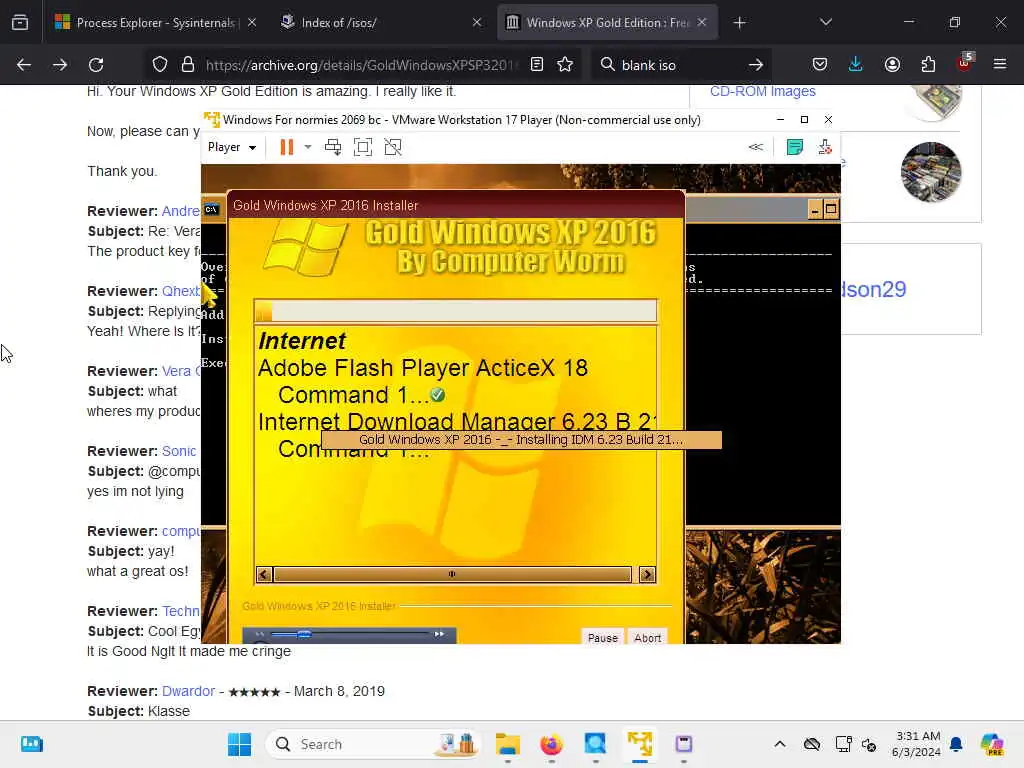
Task: Click the VMware removable device USB icon
Action: 825,147
